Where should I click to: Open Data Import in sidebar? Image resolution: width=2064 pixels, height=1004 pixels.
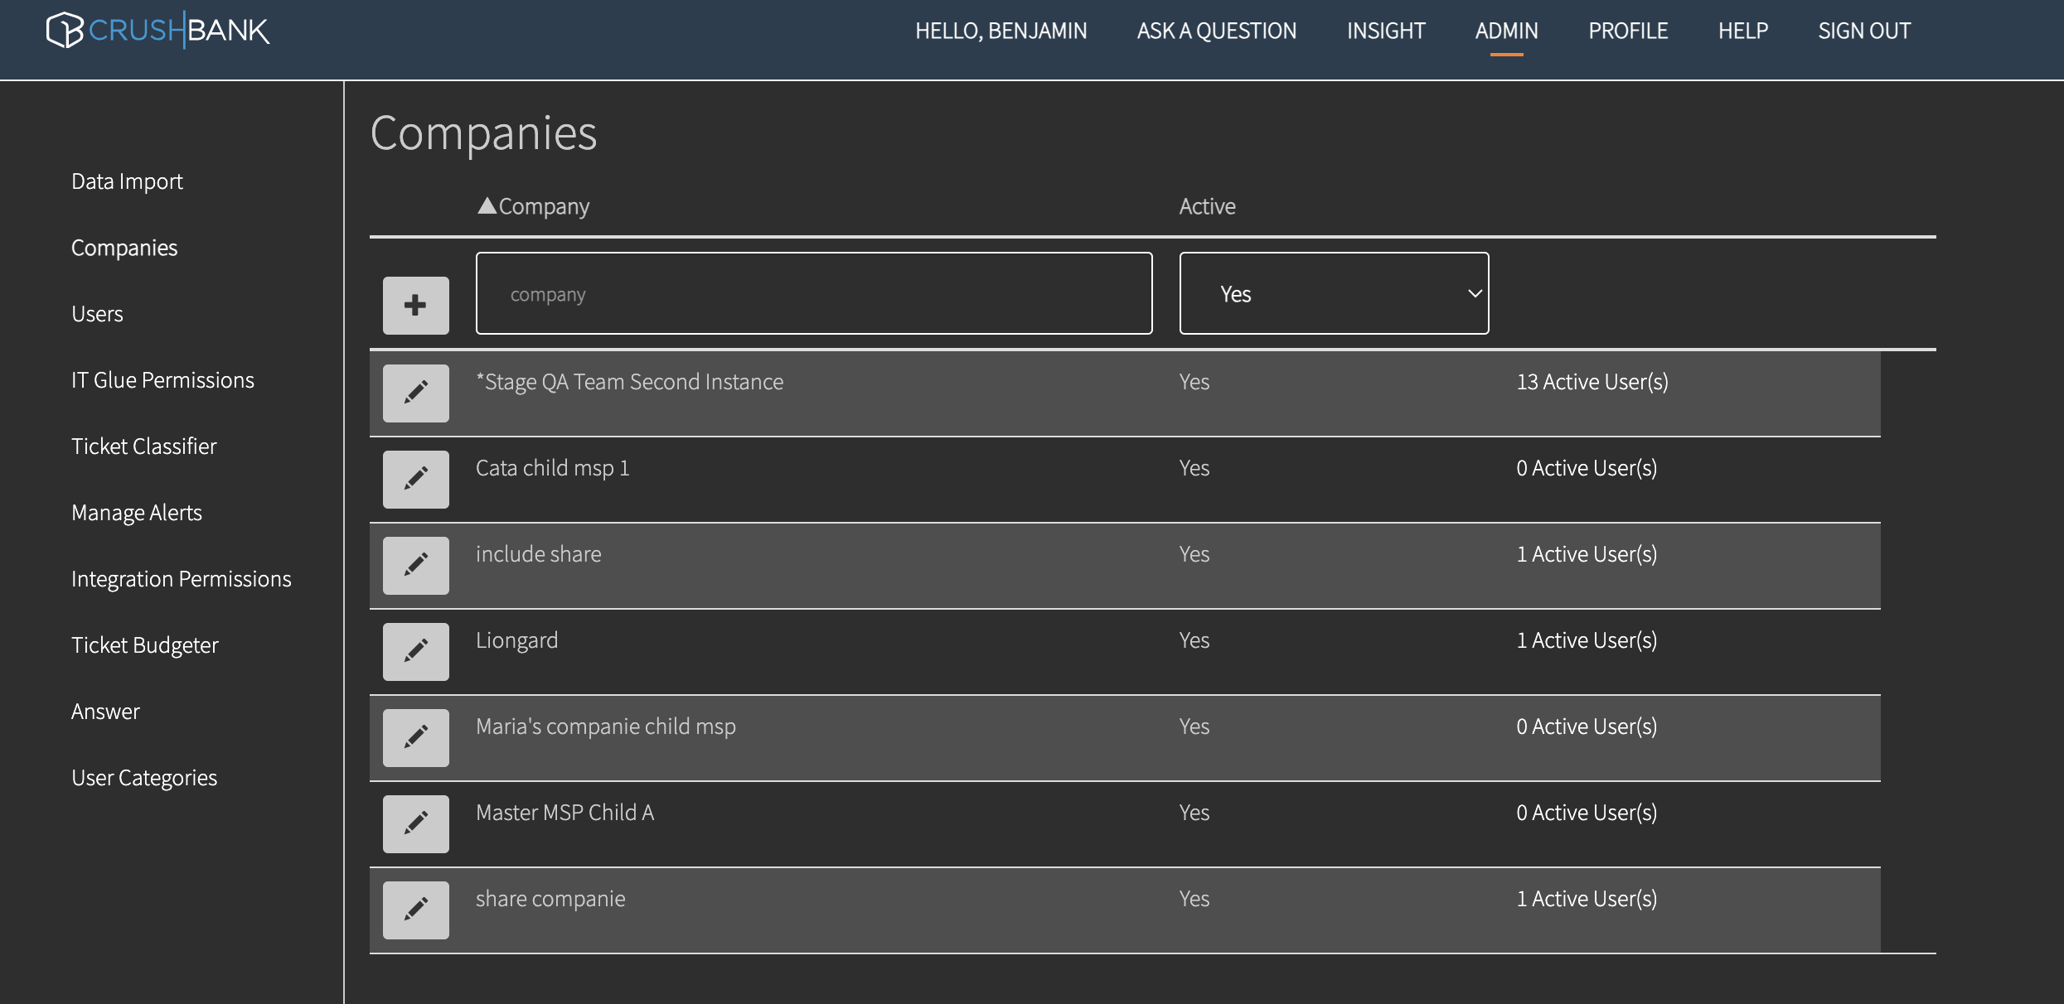127,181
